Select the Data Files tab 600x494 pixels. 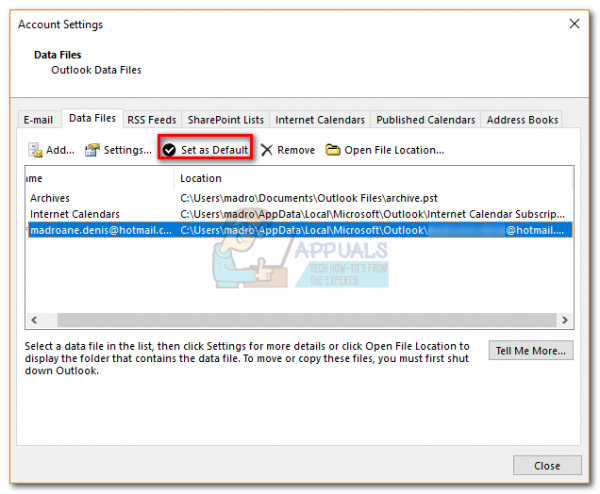(x=92, y=118)
